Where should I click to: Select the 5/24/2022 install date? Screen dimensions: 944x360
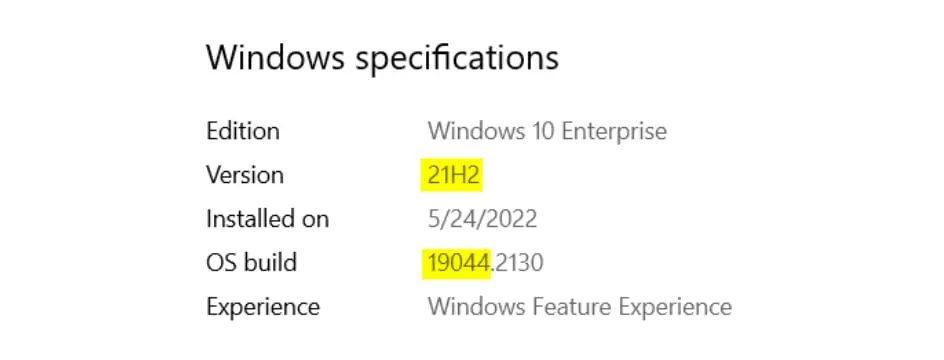click(482, 219)
